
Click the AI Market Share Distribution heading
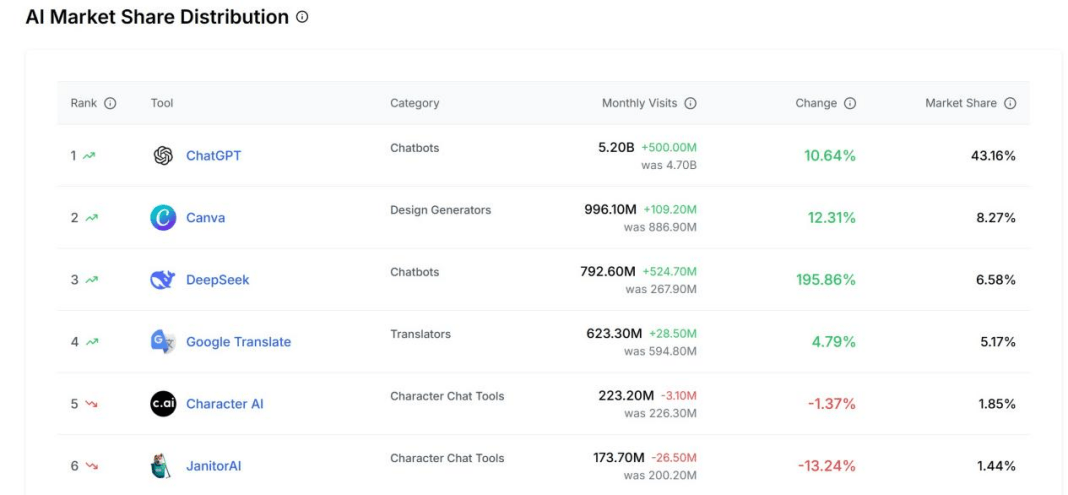(157, 17)
